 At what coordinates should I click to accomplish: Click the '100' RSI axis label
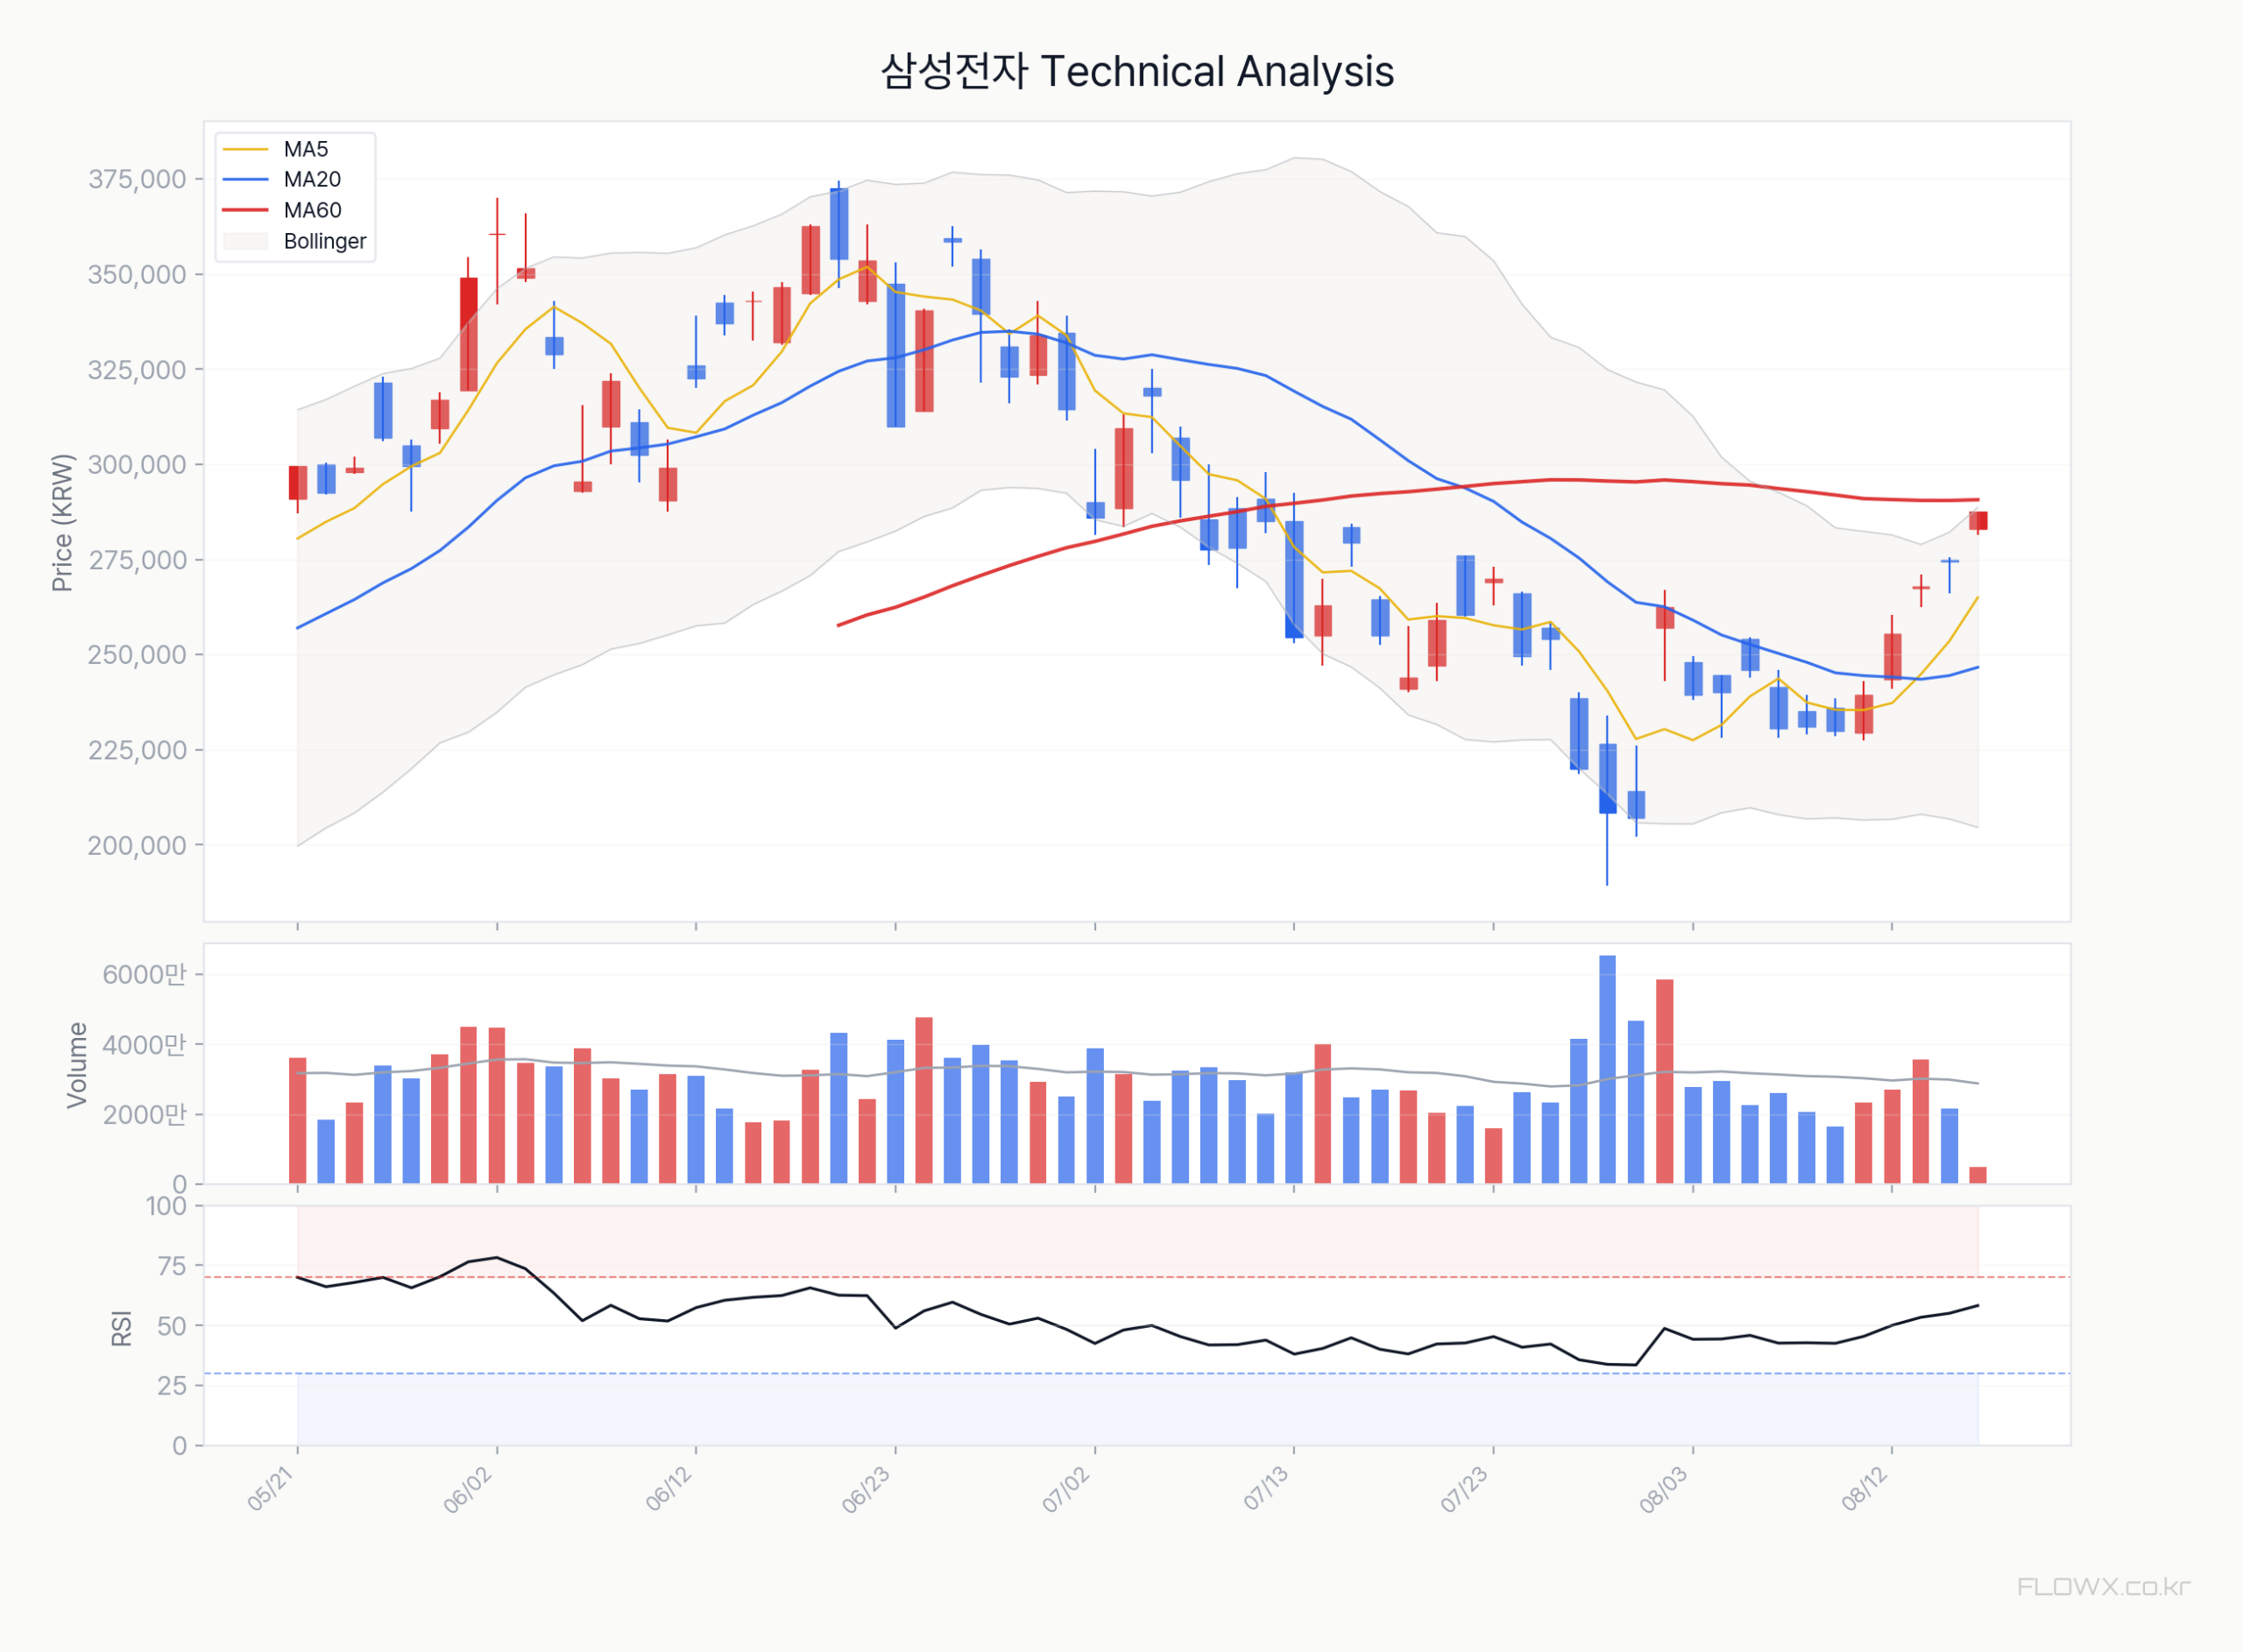pyautogui.click(x=166, y=1206)
